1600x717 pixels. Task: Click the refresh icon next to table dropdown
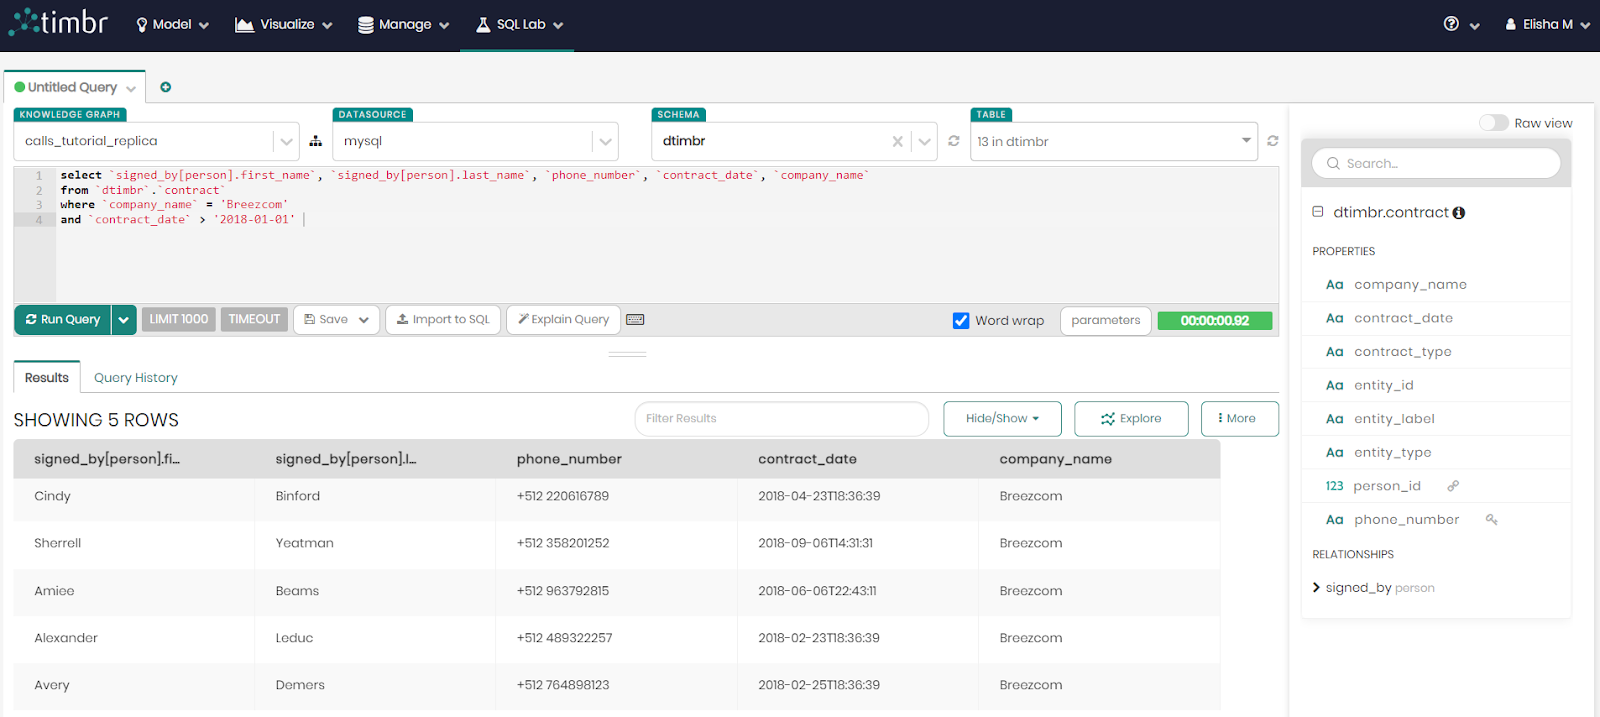1272,141
